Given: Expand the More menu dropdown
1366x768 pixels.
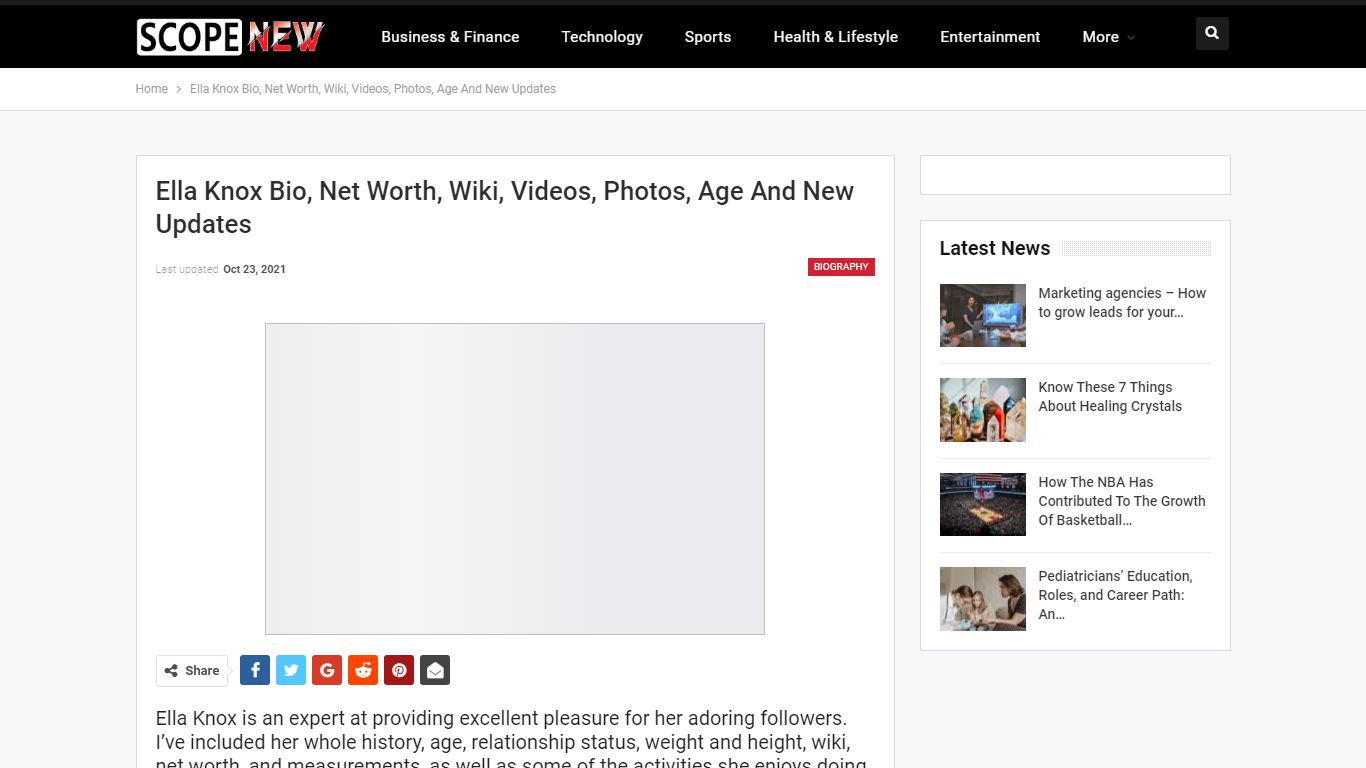Looking at the screenshot, I should 1108,37.
